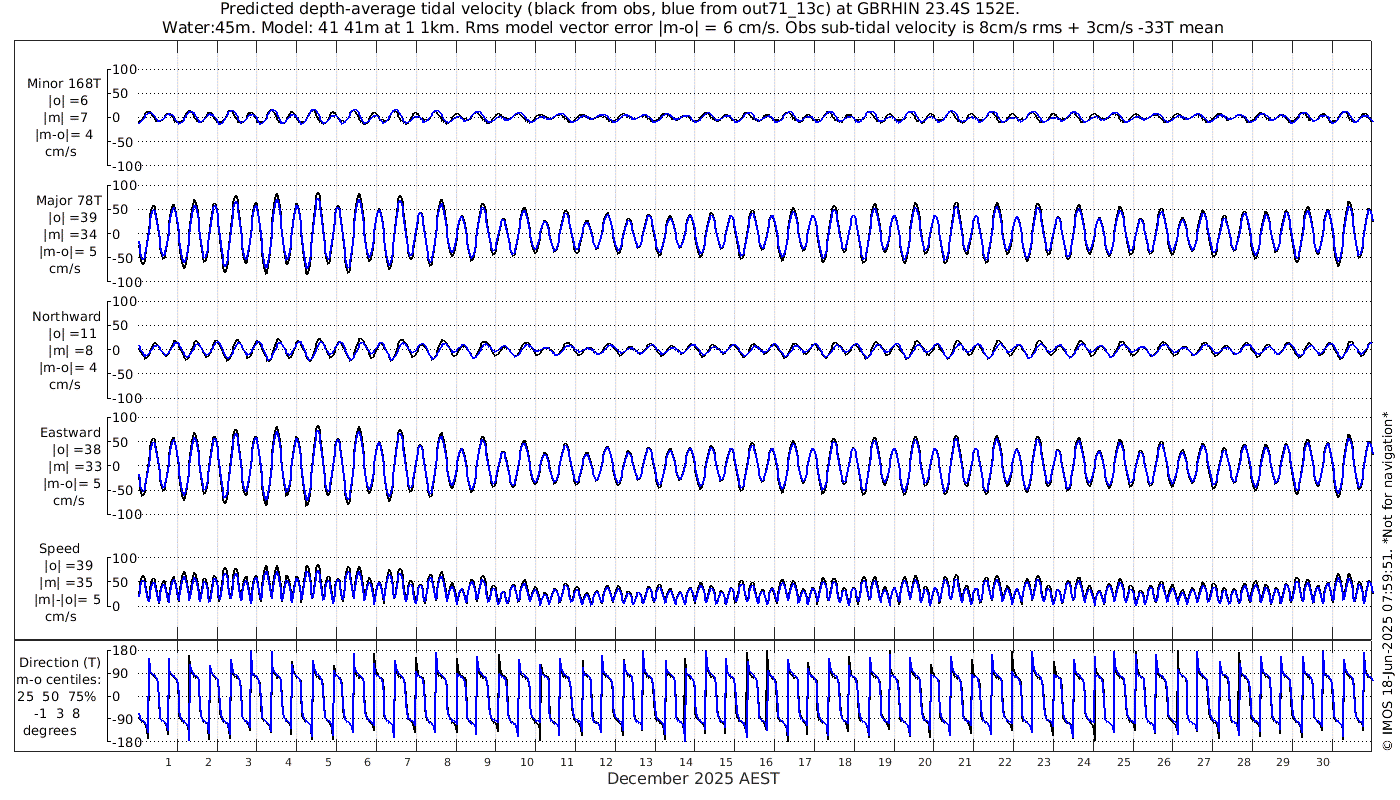Screen dimensions: 1400x800
Task: Click the chart title about predicted tidal velocity
Action: (618, 9)
